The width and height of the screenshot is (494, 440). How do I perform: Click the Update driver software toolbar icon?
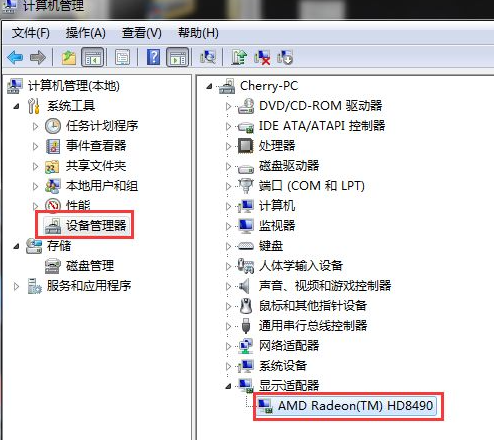click(x=239, y=57)
